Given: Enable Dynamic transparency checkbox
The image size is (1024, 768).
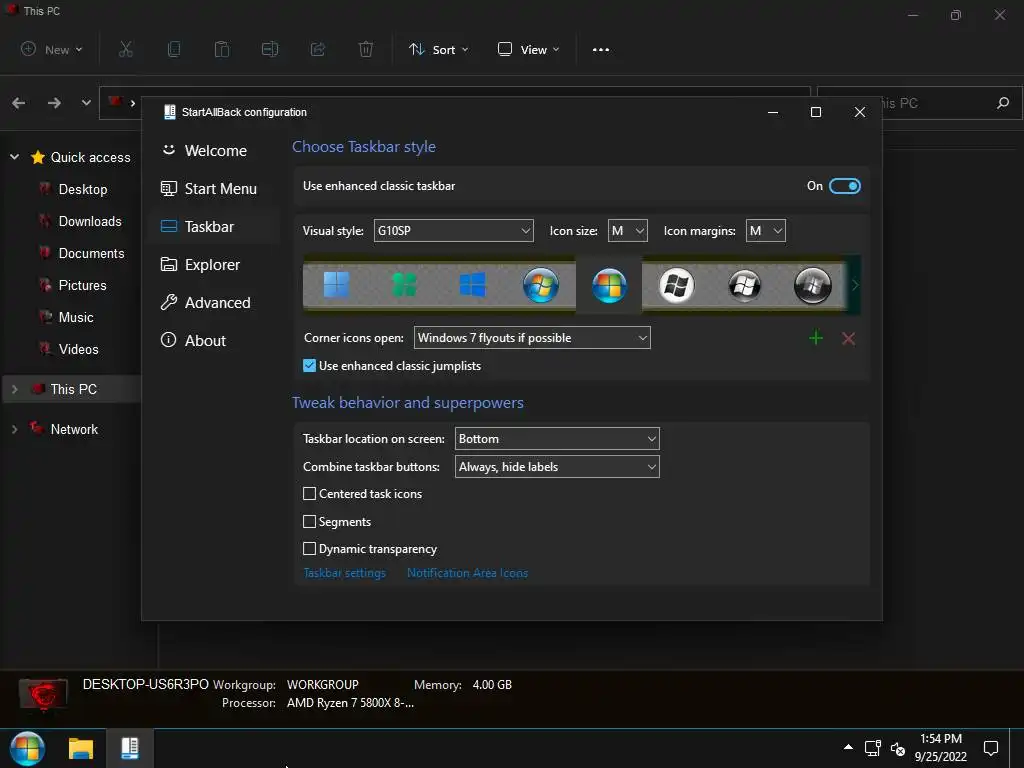Looking at the screenshot, I should 310,549.
